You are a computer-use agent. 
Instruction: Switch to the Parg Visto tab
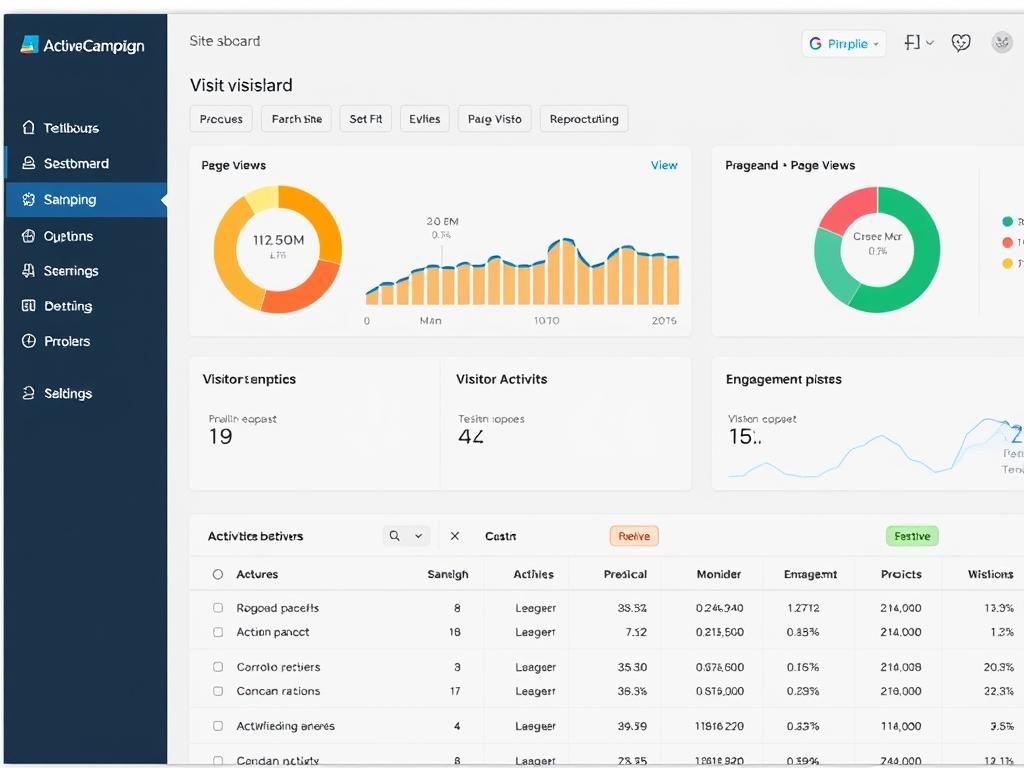tap(494, 118)
